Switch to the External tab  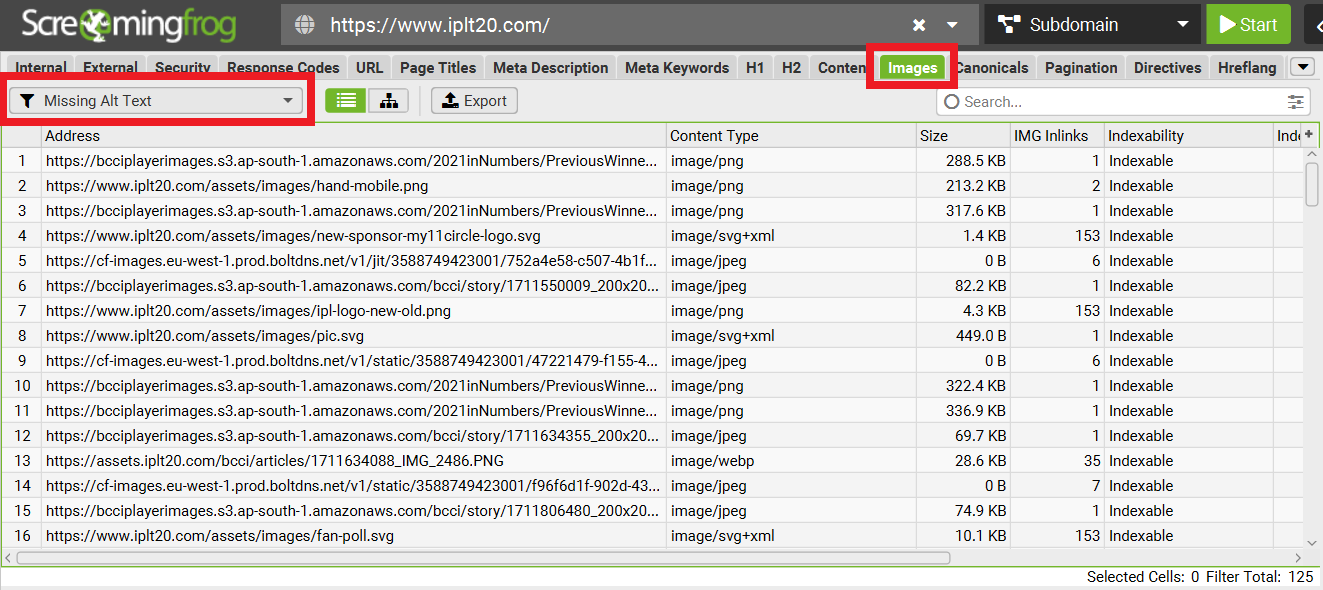(x=110, y=68)
